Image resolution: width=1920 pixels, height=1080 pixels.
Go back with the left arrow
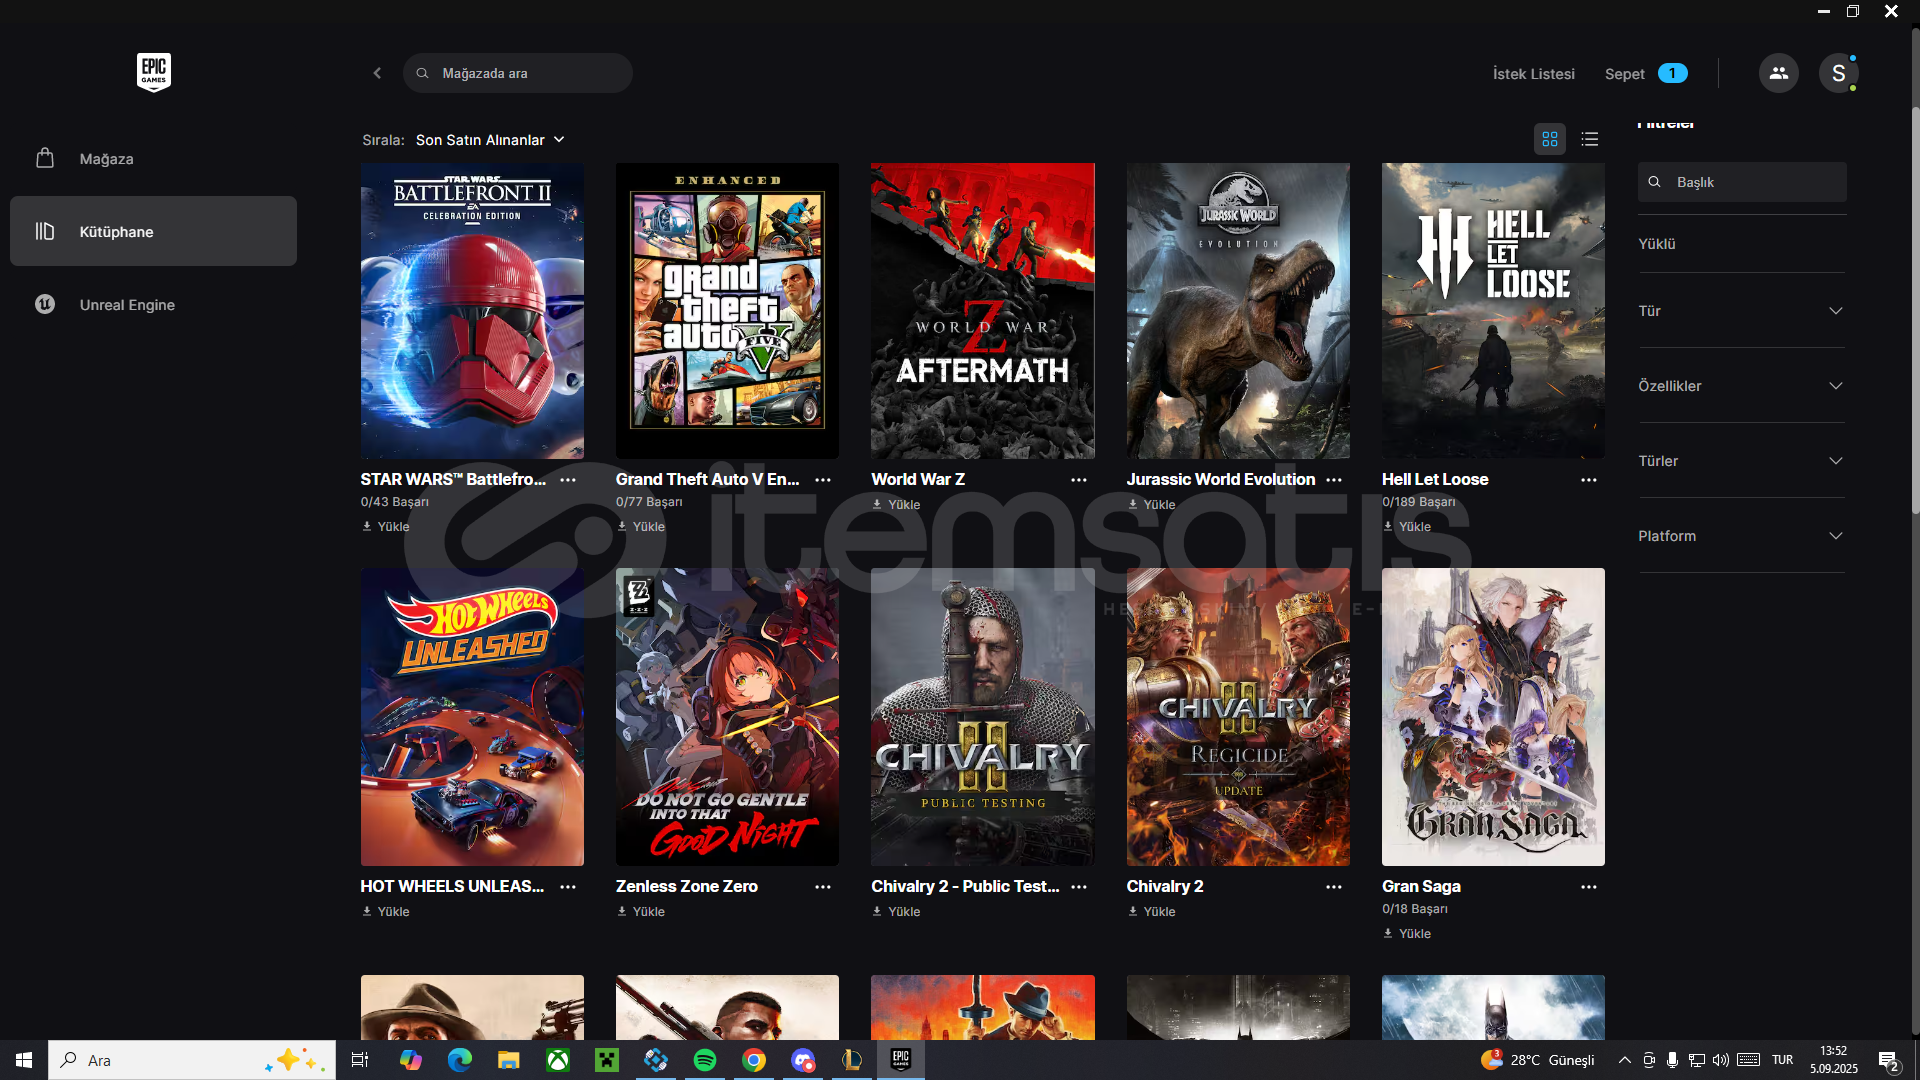pyautogui.click(x=377, y=73)
